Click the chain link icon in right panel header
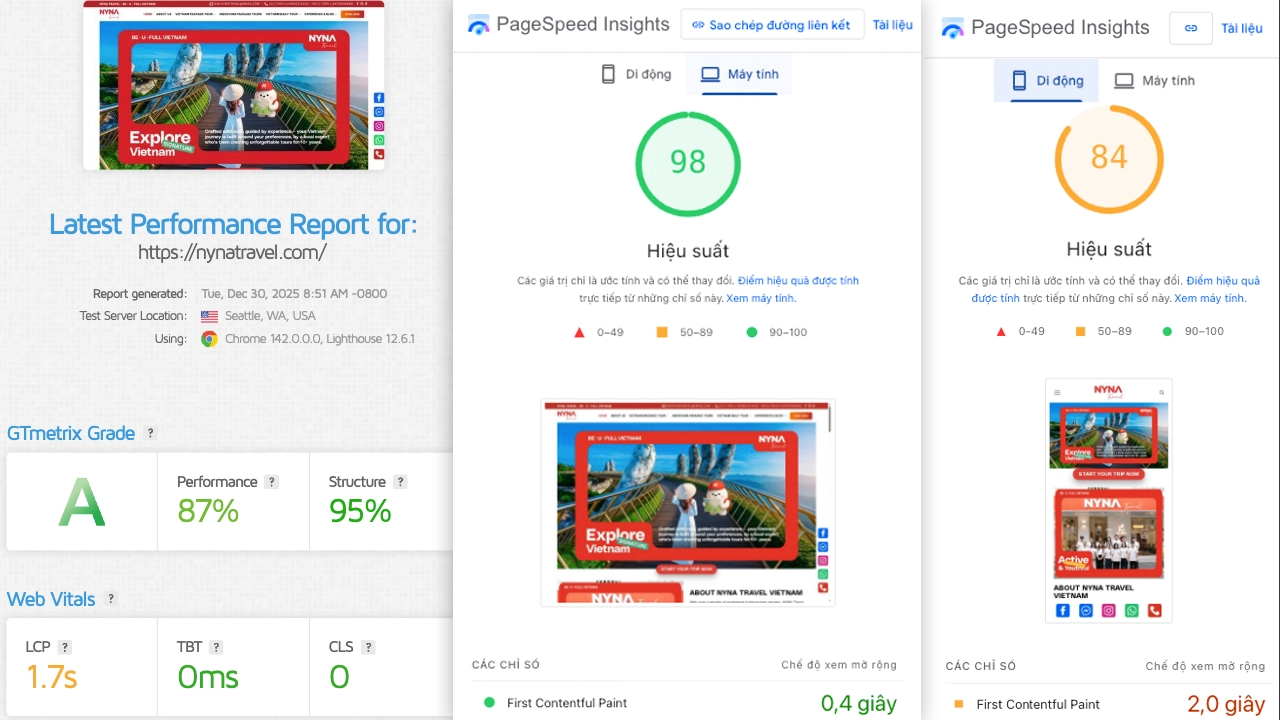The image size is (1280, 720). pyautogui.click(x=1190, y=28)
